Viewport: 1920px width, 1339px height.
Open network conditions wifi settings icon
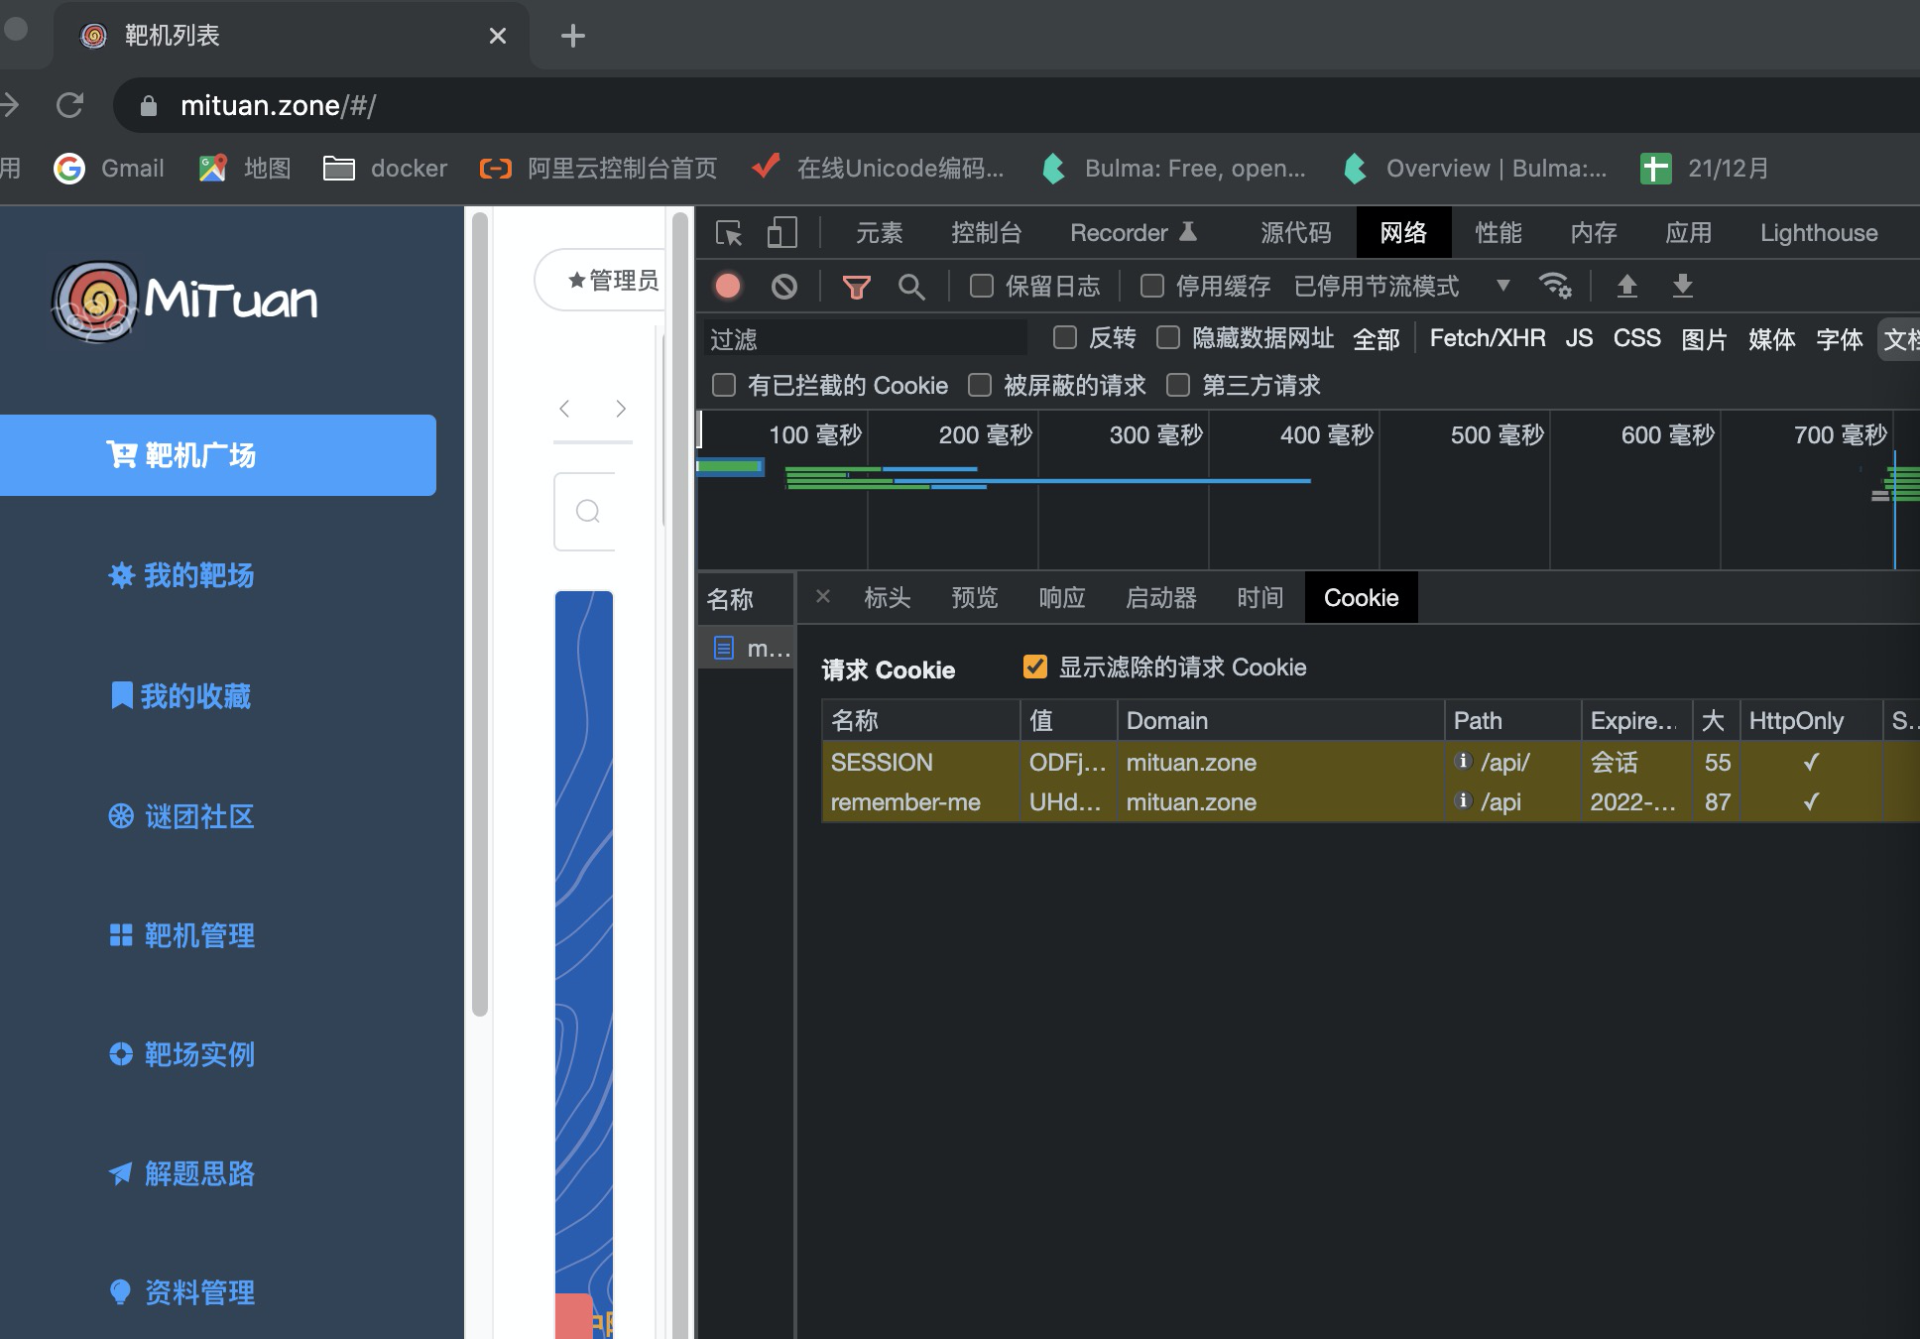1555,286
